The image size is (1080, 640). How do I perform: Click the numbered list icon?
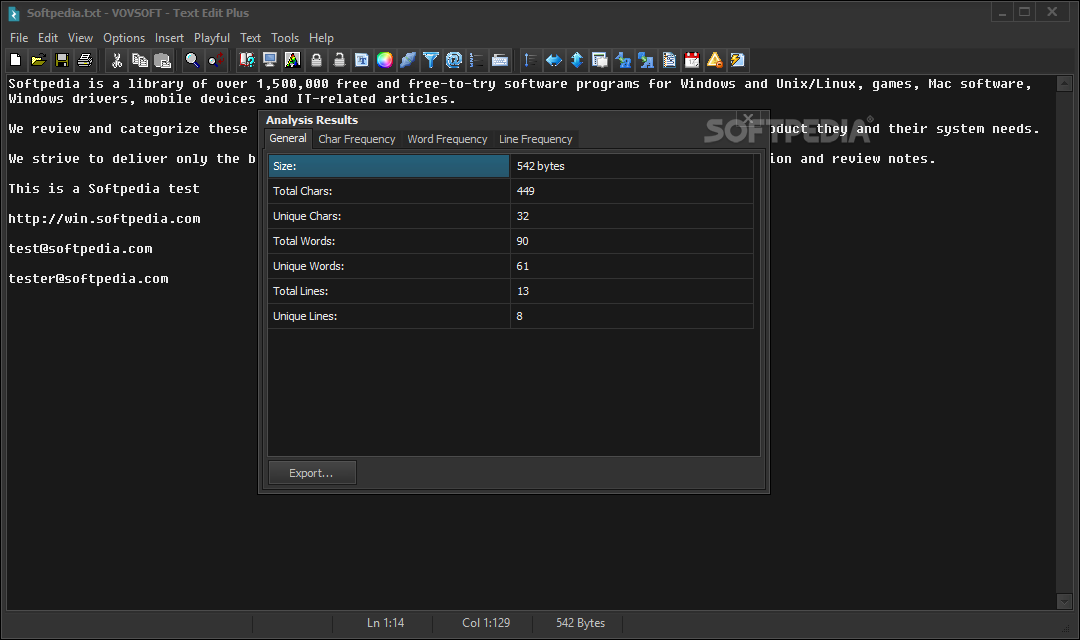pyautogui.click(x=477, y=61)
